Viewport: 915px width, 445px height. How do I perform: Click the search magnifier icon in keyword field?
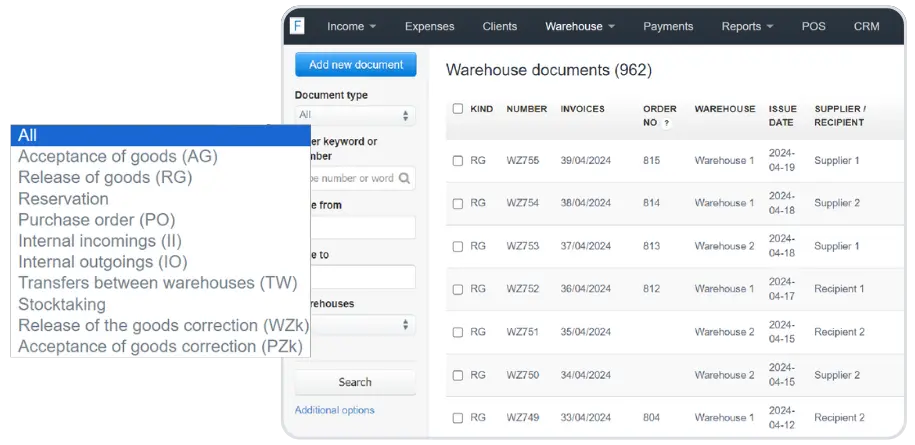[x=404, y=178]
